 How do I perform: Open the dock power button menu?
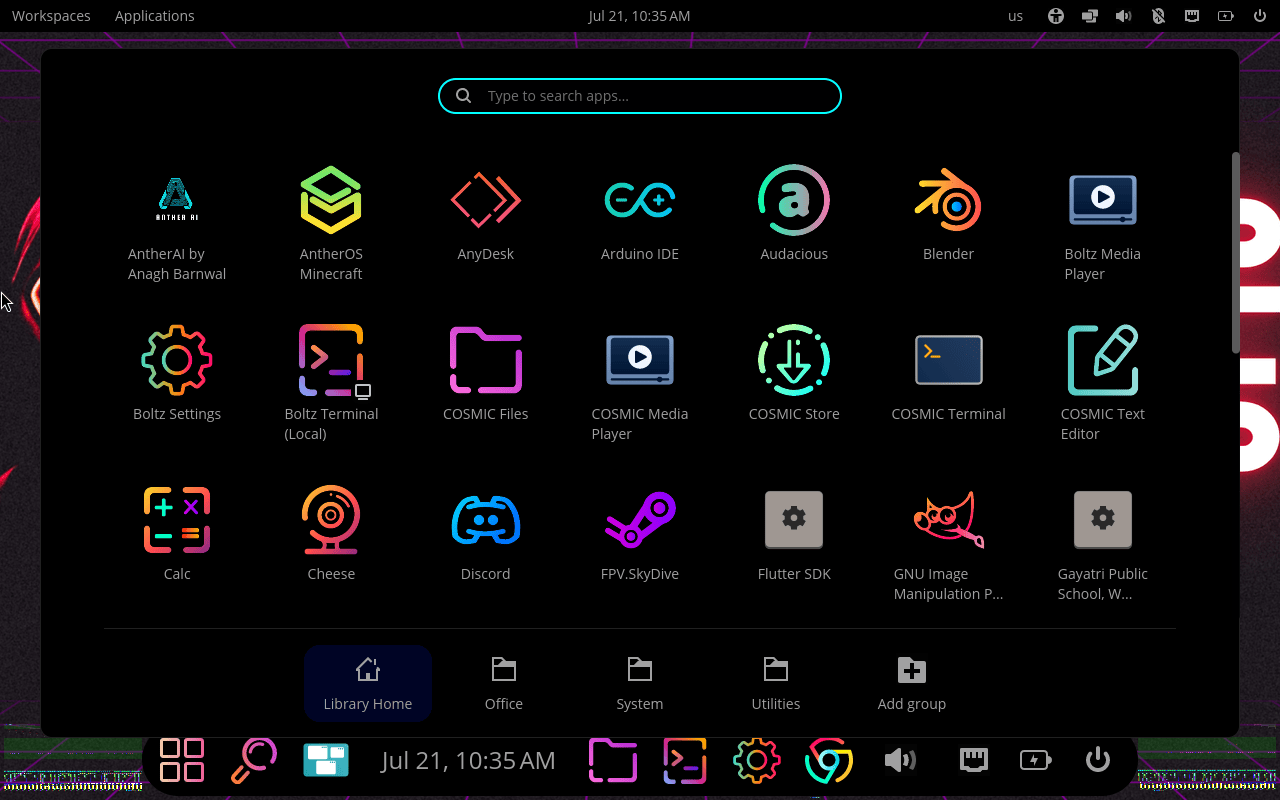tap(1098, 760)
